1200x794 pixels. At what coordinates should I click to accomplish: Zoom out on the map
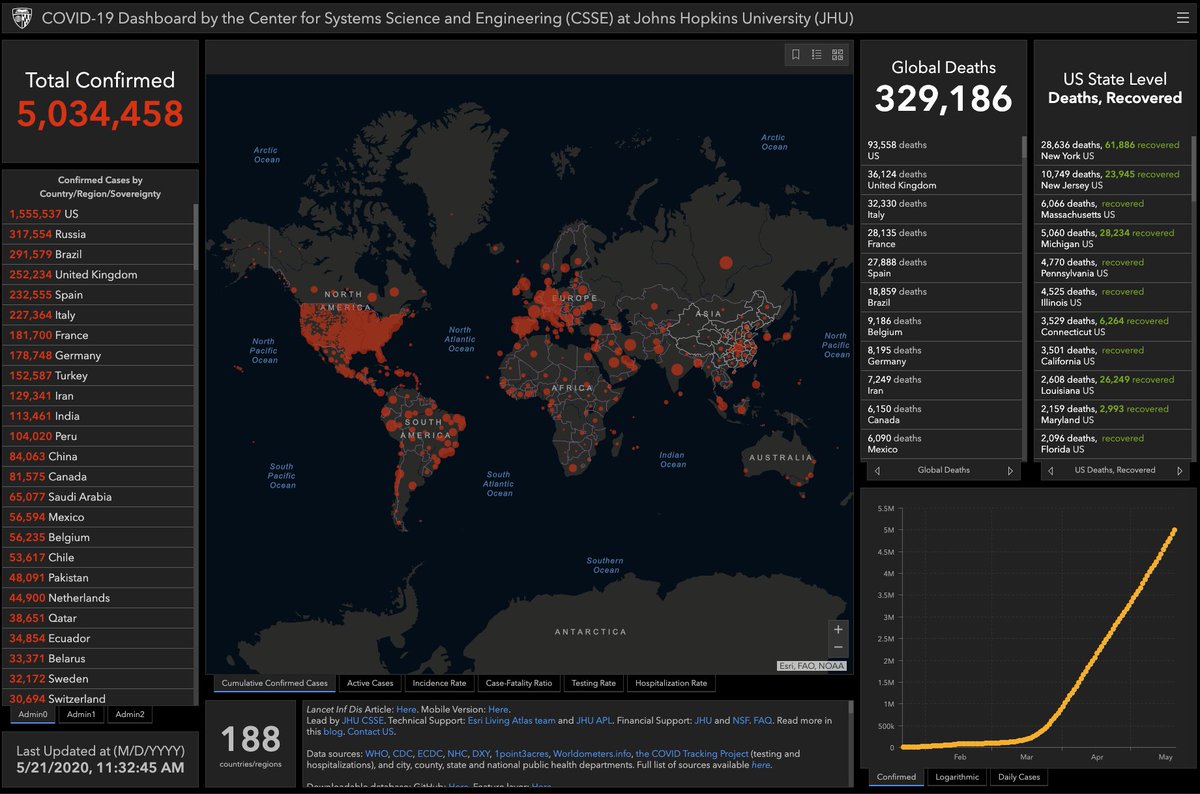click(x=838, y=648)
